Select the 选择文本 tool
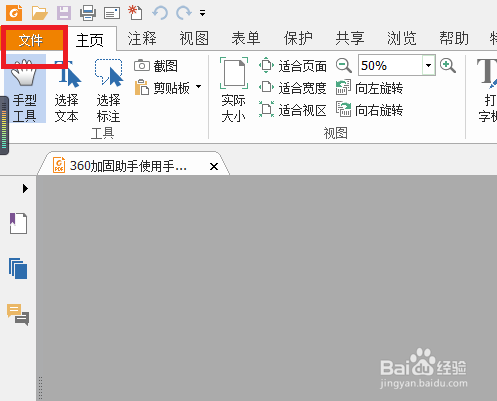The image size is (497, 401). click(x=67, y=91)
